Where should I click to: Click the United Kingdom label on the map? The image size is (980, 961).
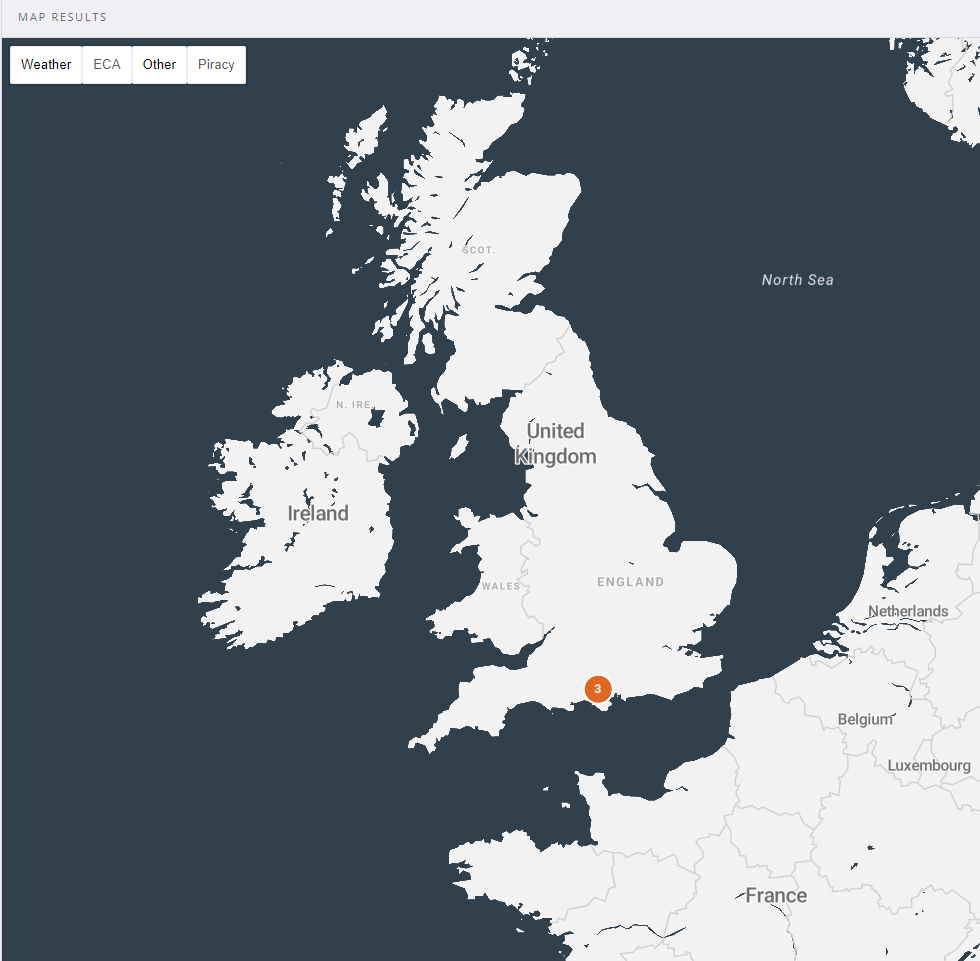point(556,443)
